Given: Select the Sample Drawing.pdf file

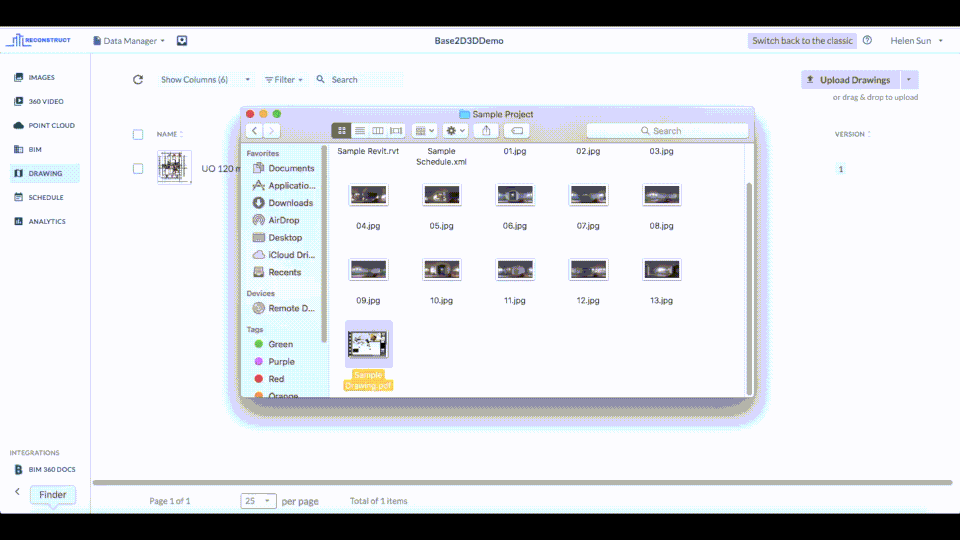Looking at the screenshot, I should (x=368, y=355).
